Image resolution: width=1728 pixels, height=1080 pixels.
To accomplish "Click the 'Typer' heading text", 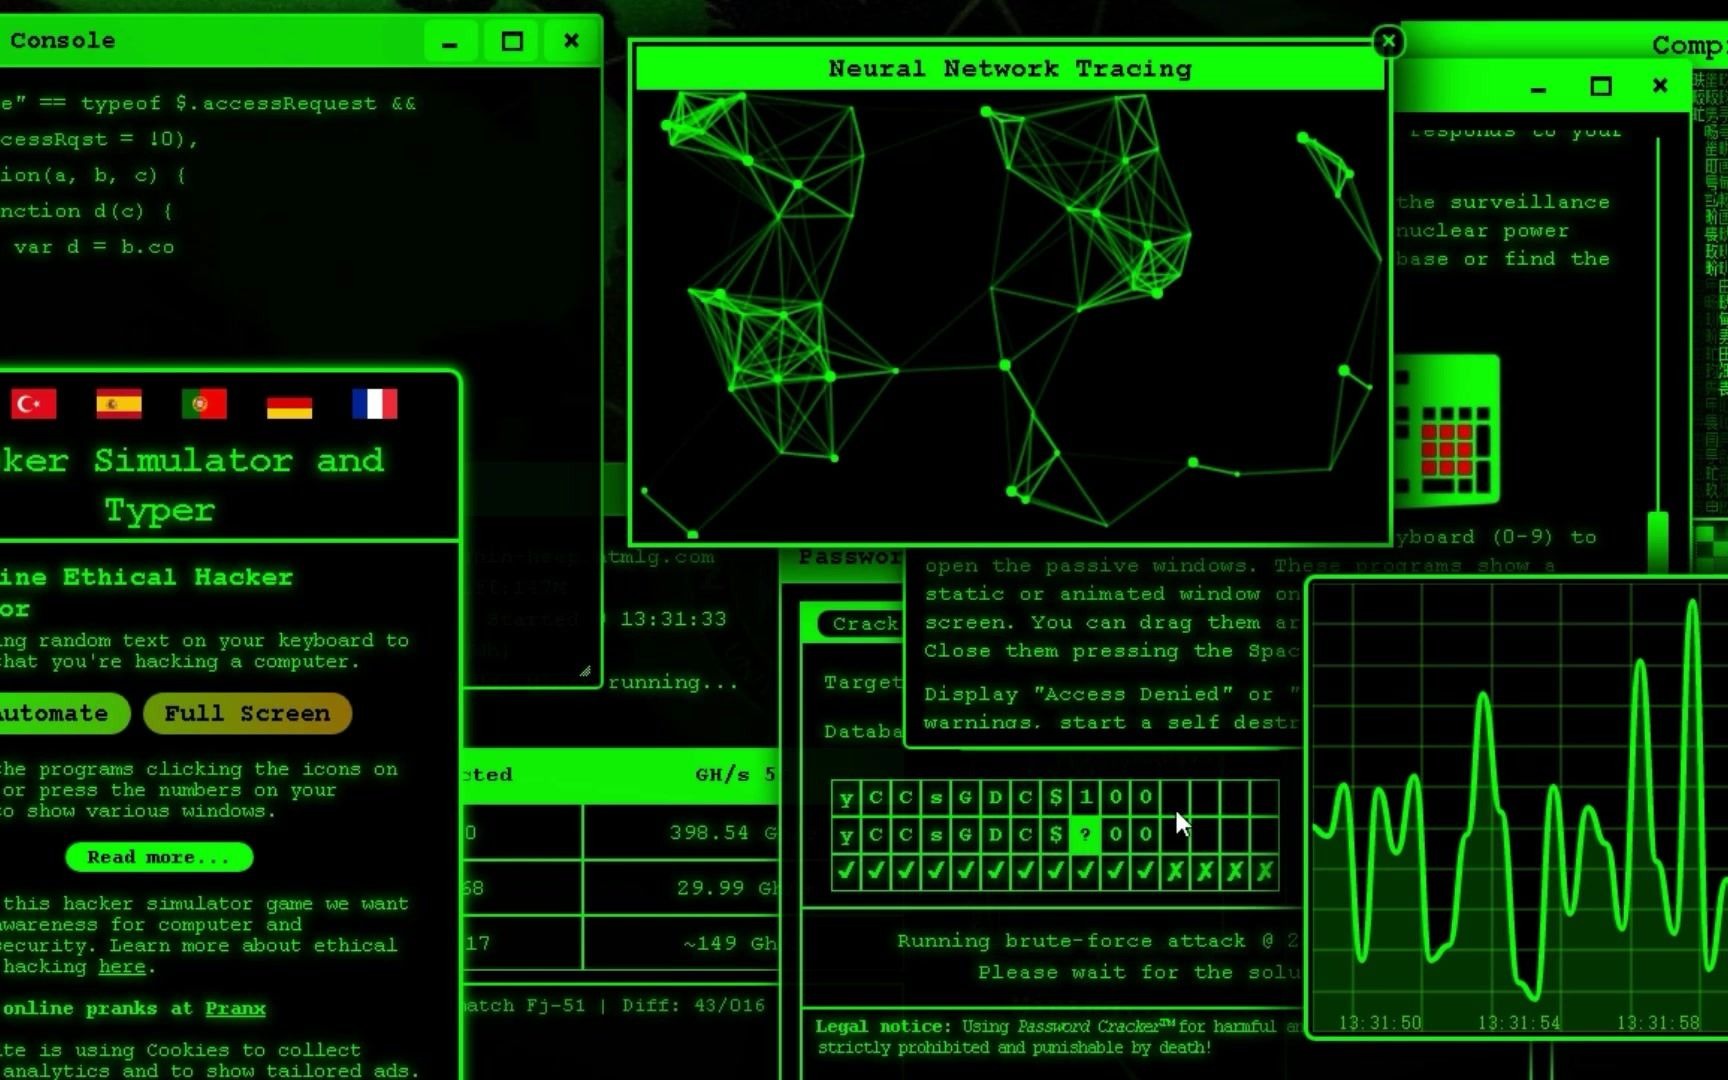I will coord(160,511).
